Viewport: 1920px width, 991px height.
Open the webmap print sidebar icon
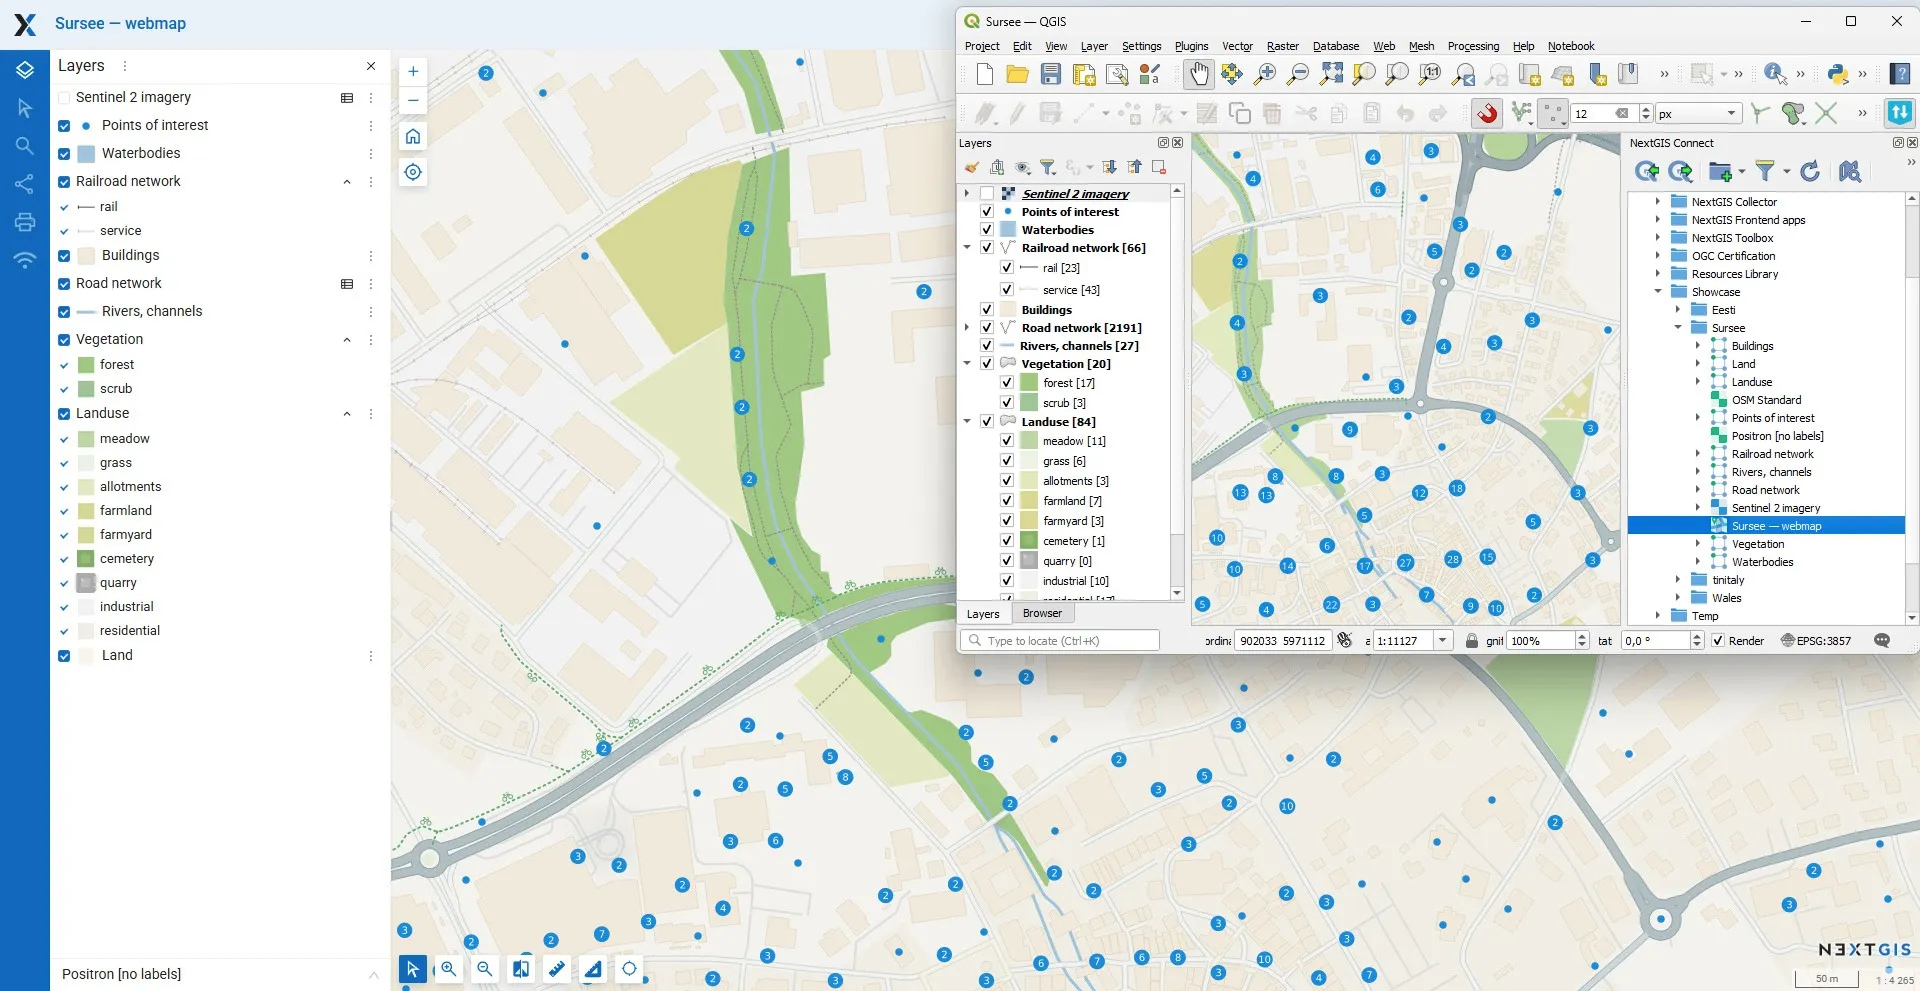pyautogui.click(x=25, y=222)
